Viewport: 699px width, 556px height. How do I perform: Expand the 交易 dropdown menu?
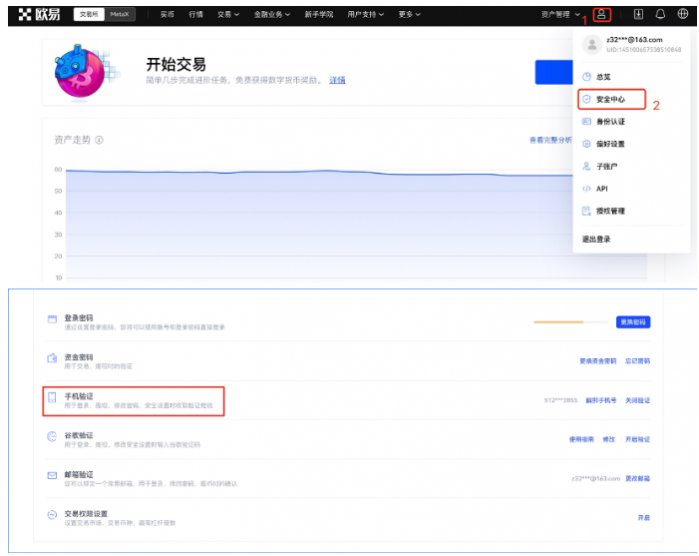tap(228, 15)
